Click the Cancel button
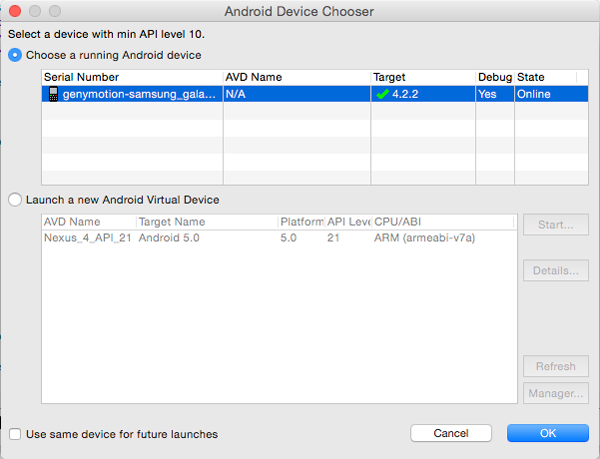600x459 pixels. tap(450, 433)
